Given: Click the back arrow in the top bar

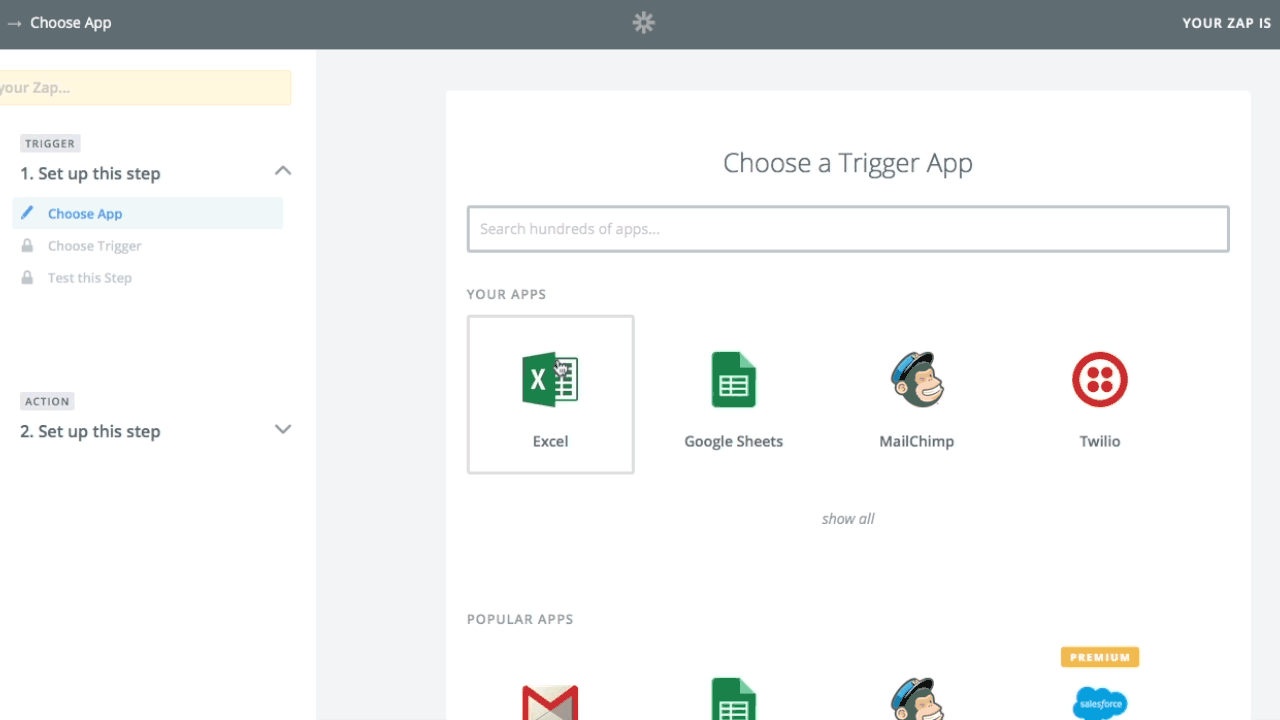Looking at the screenshot, I should [x=14, y=22].
